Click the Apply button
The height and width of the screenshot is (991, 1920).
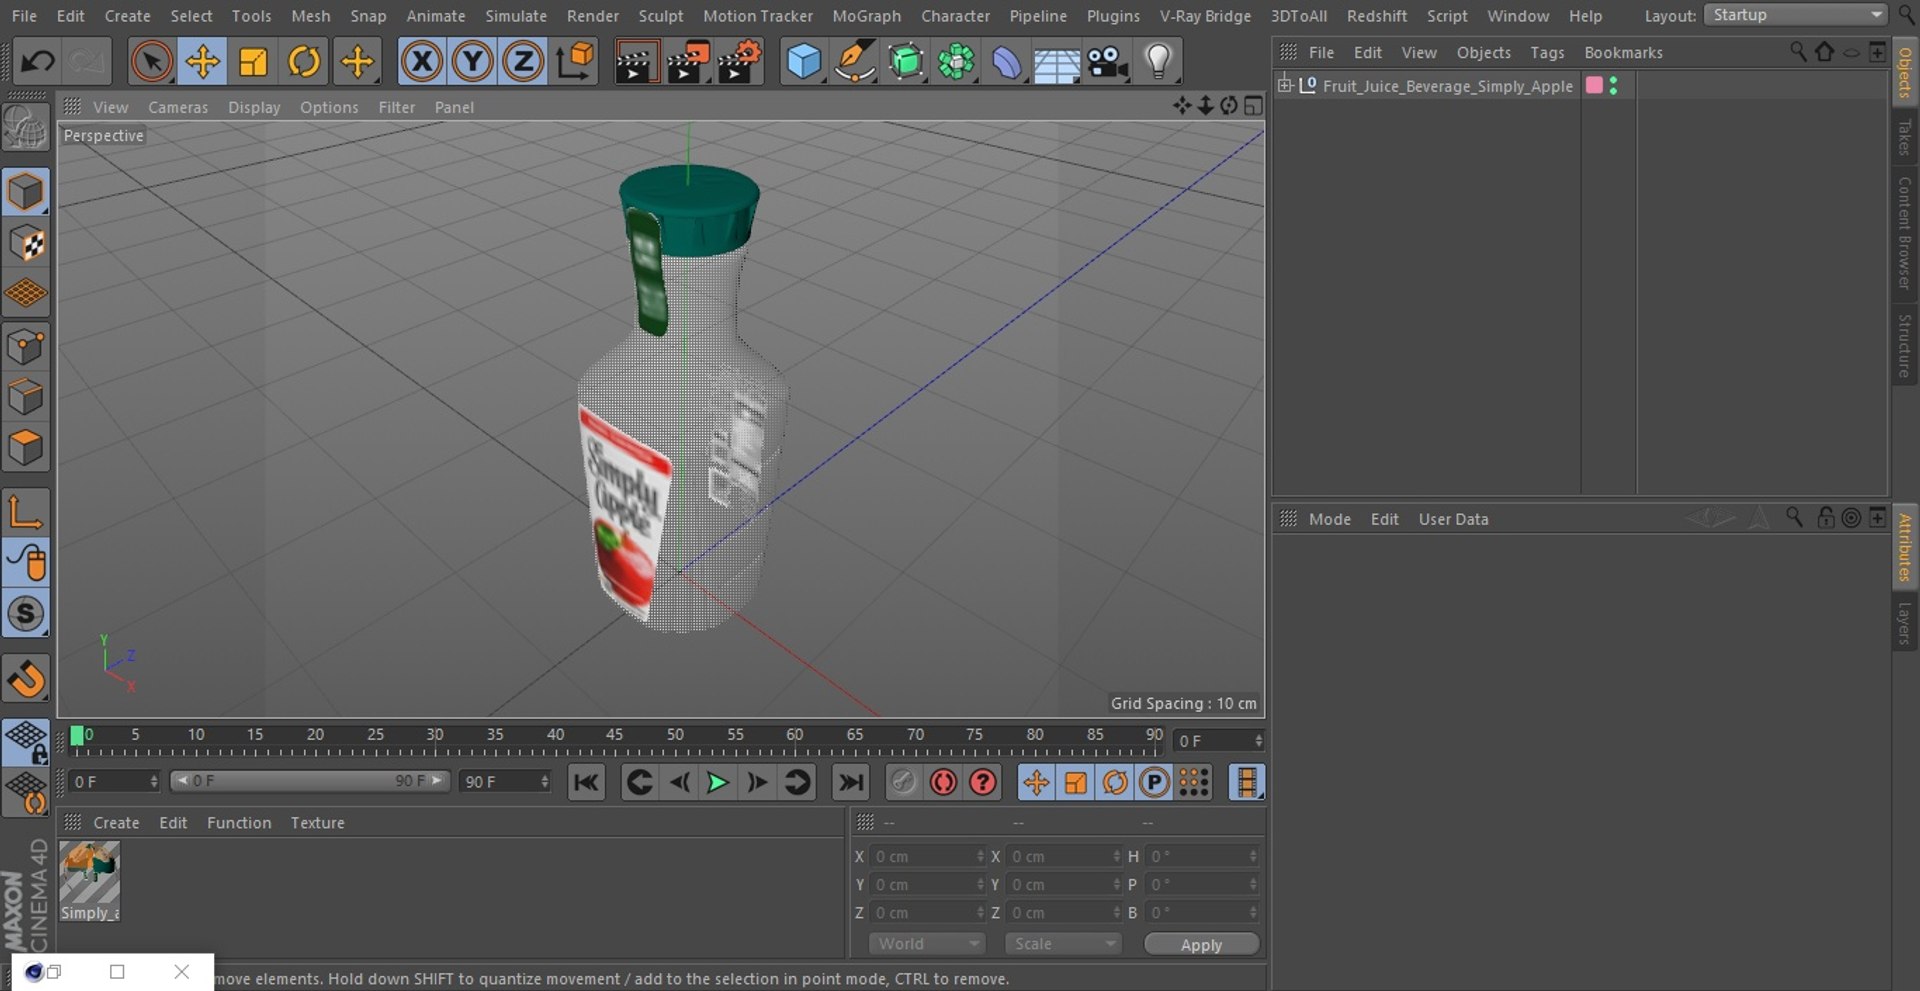click(x=1201, y=945)
